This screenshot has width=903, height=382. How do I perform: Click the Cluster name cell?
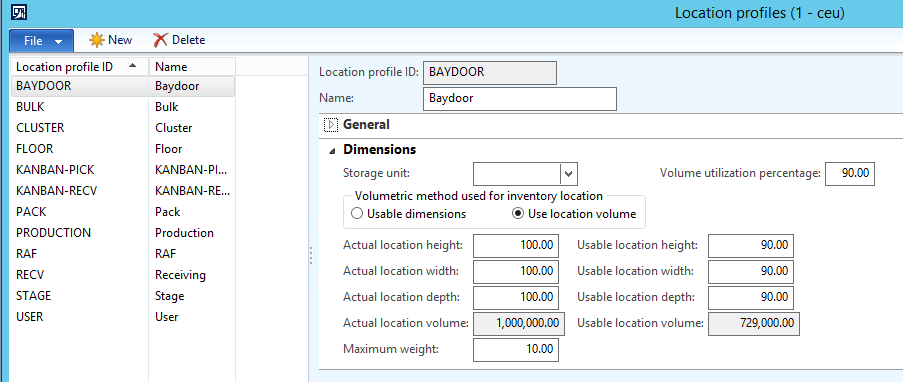[192, 128]
